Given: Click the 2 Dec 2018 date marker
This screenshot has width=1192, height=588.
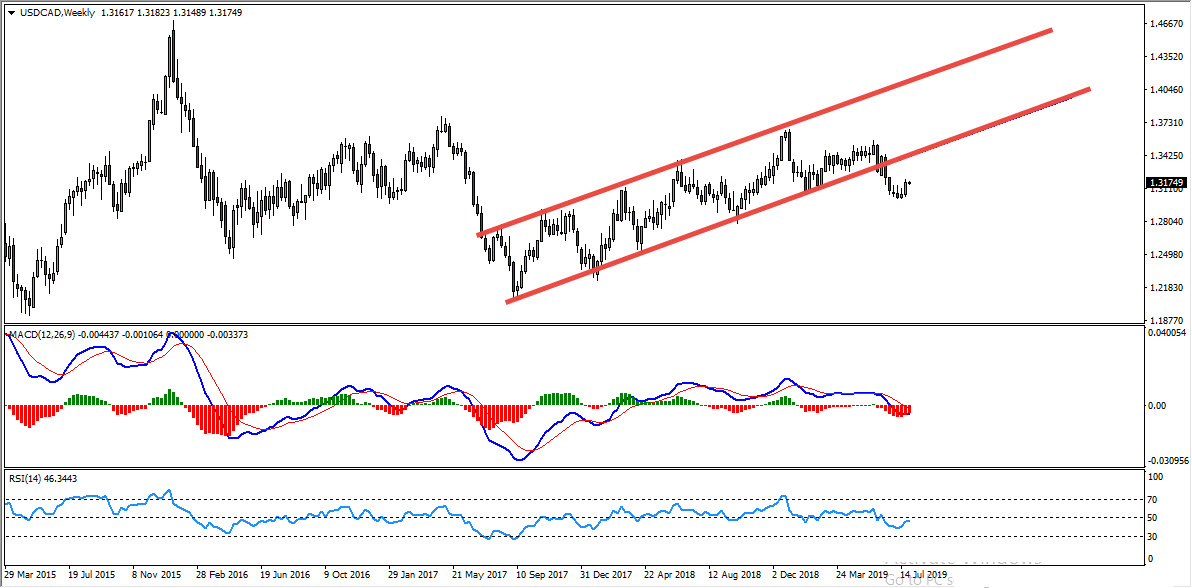Looking at the screenshot, I should 796,576.
